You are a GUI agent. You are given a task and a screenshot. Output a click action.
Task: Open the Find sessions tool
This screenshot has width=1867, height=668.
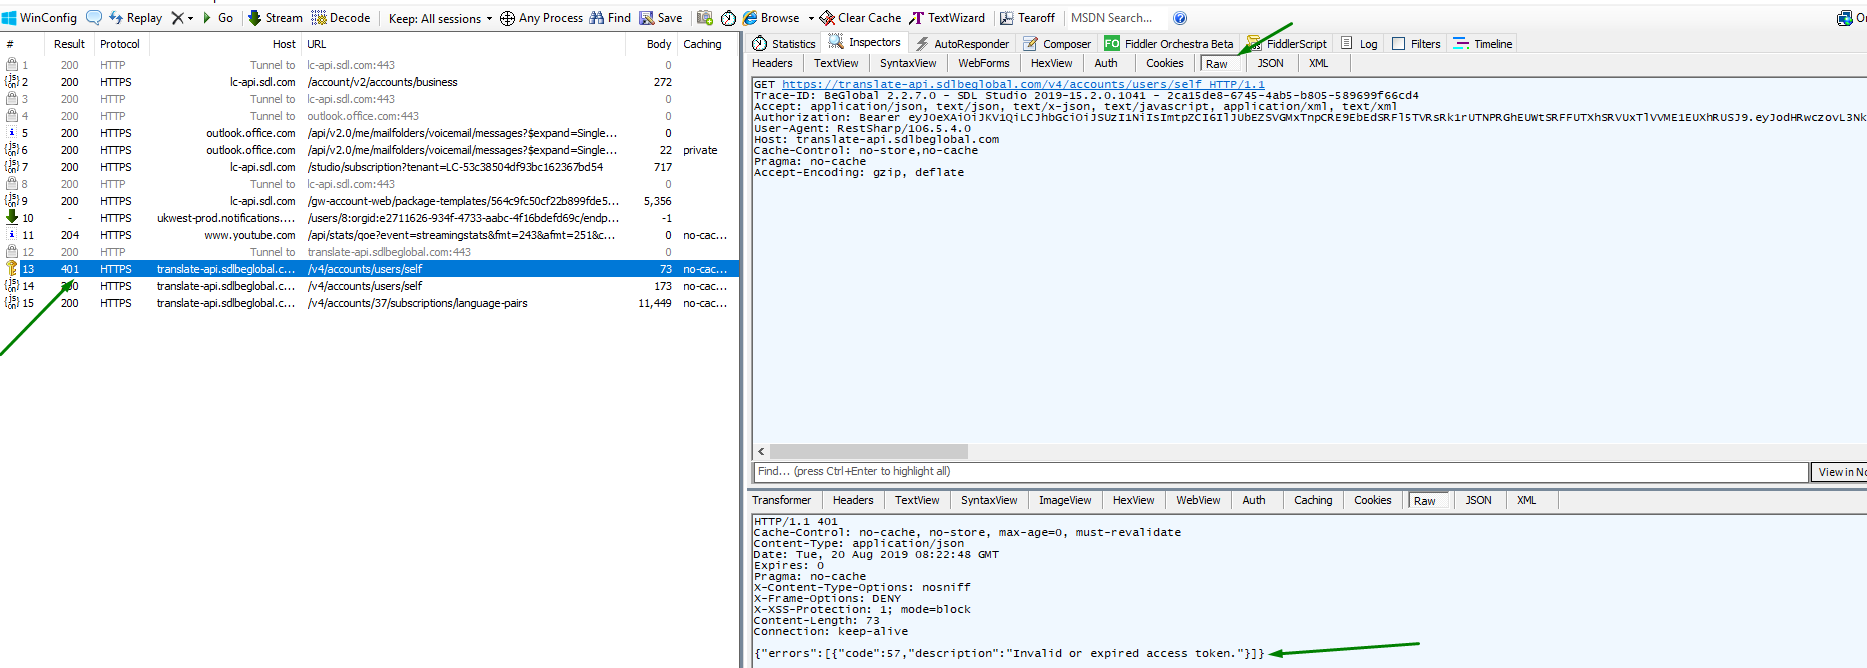(x=610, y=18)
